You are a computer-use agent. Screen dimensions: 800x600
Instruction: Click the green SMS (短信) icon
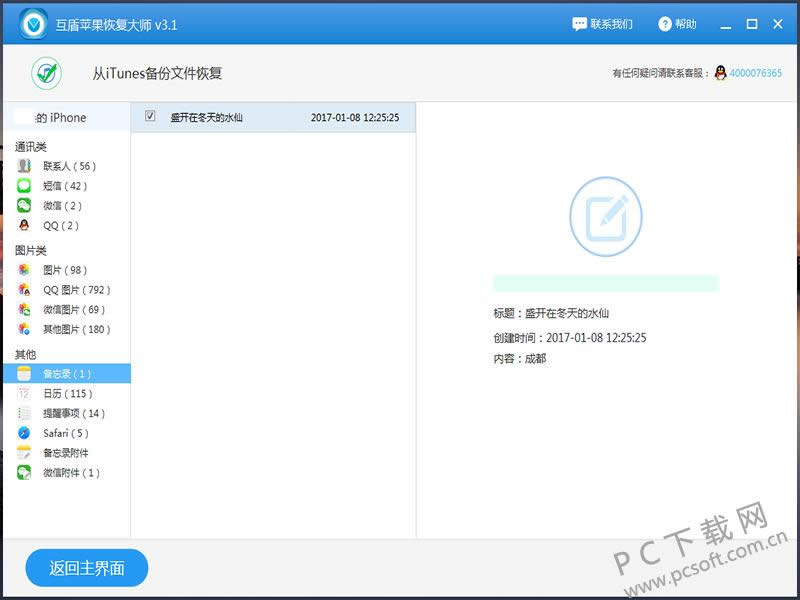tap(24, 186)
